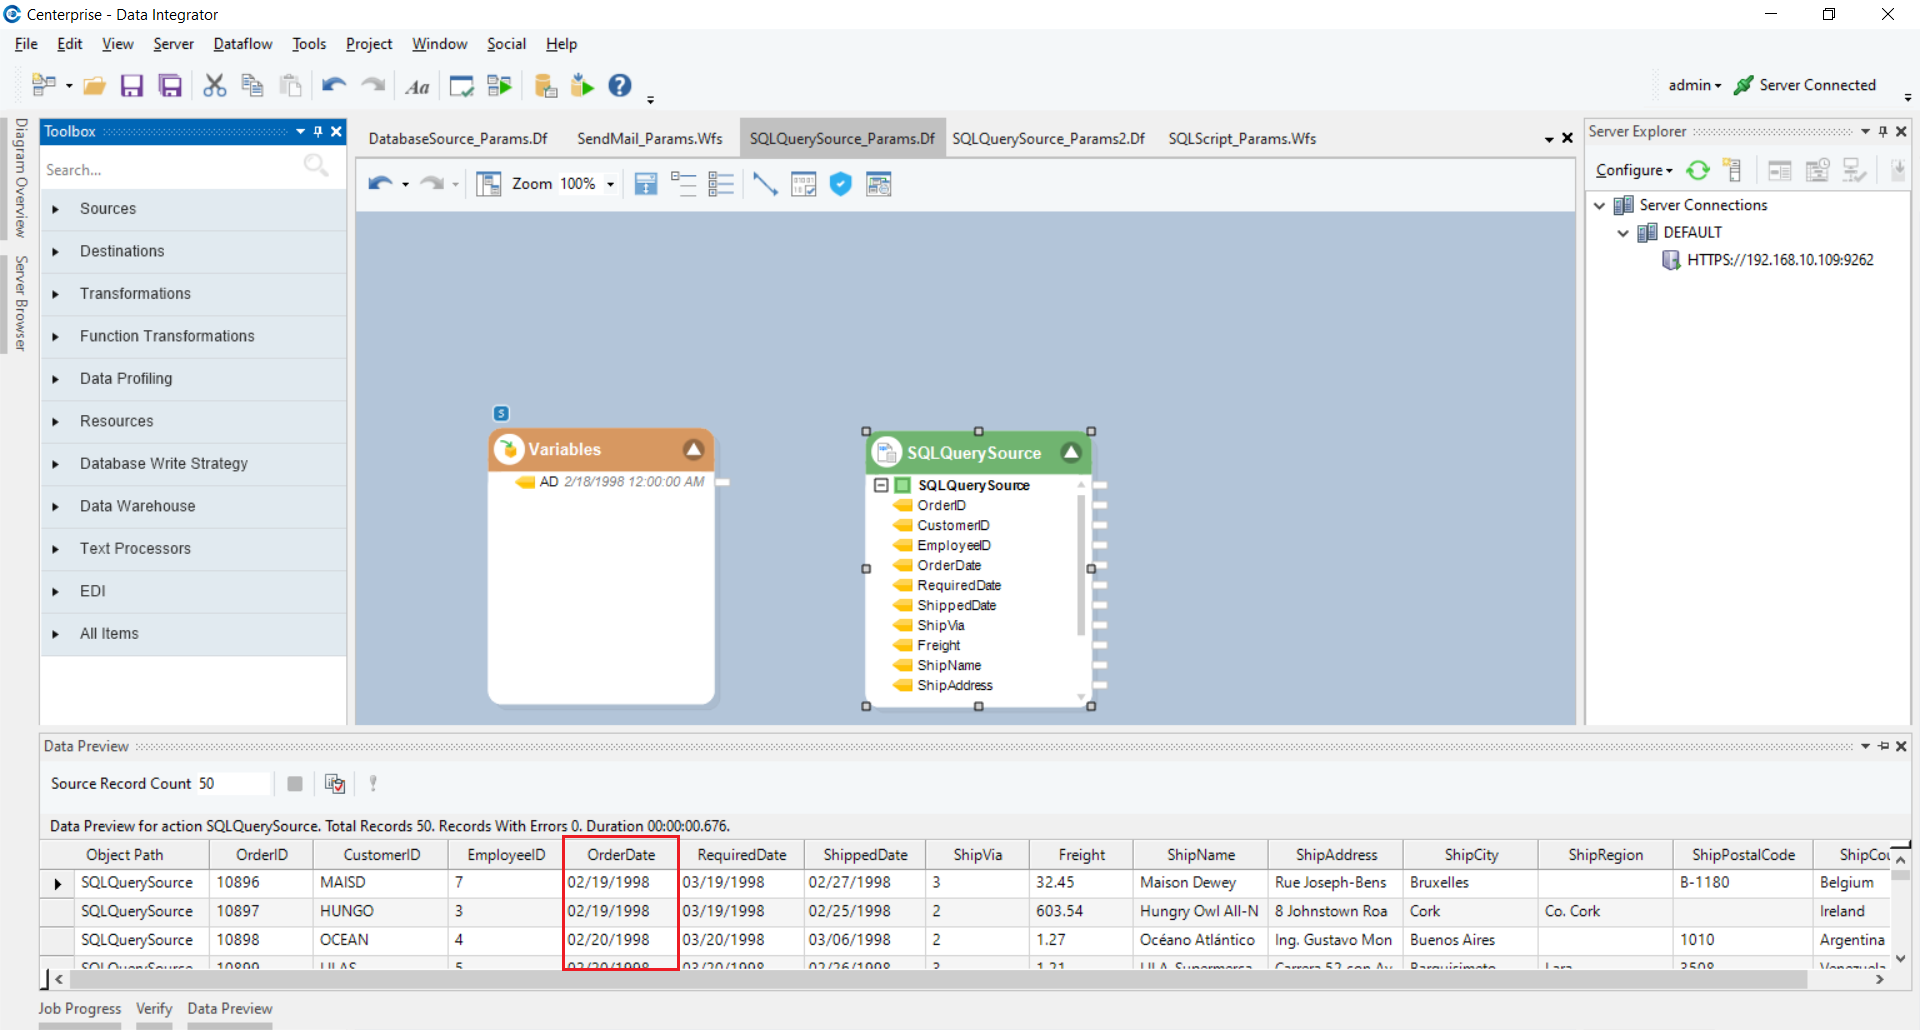Click the undo arrow in dataflow toolbar
This screenshot has height=1030, width=1920.
pos(380,184)
